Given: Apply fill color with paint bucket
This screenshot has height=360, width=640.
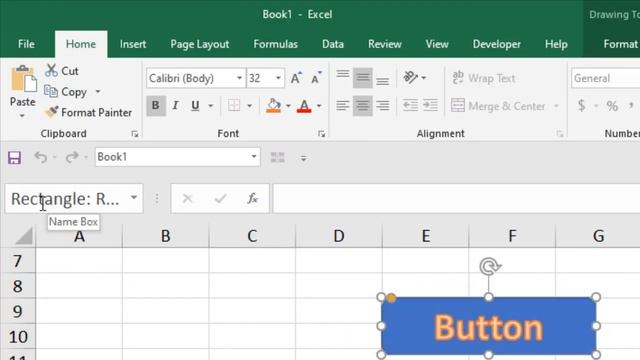Looking at the screenshot, I should (x=273, y=106).
